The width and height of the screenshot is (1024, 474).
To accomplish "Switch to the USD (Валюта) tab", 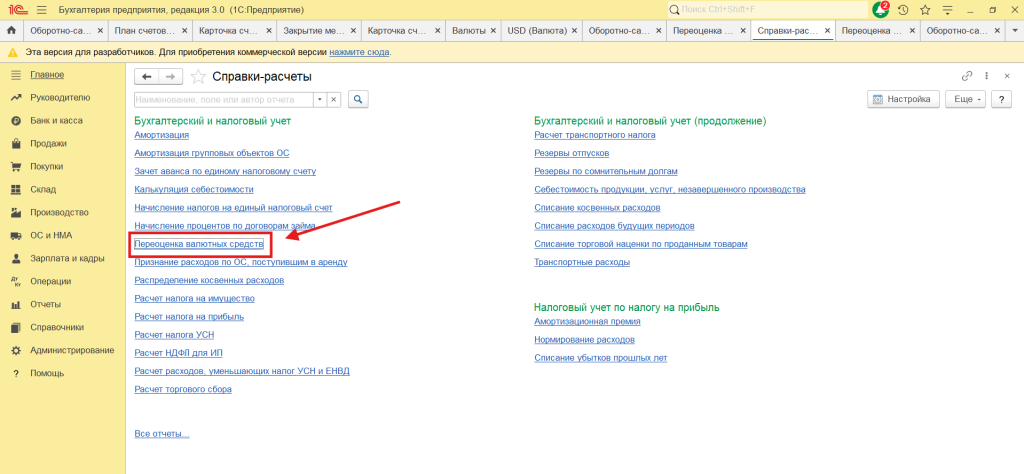I will pyautogui.click(x=536, y=30).
